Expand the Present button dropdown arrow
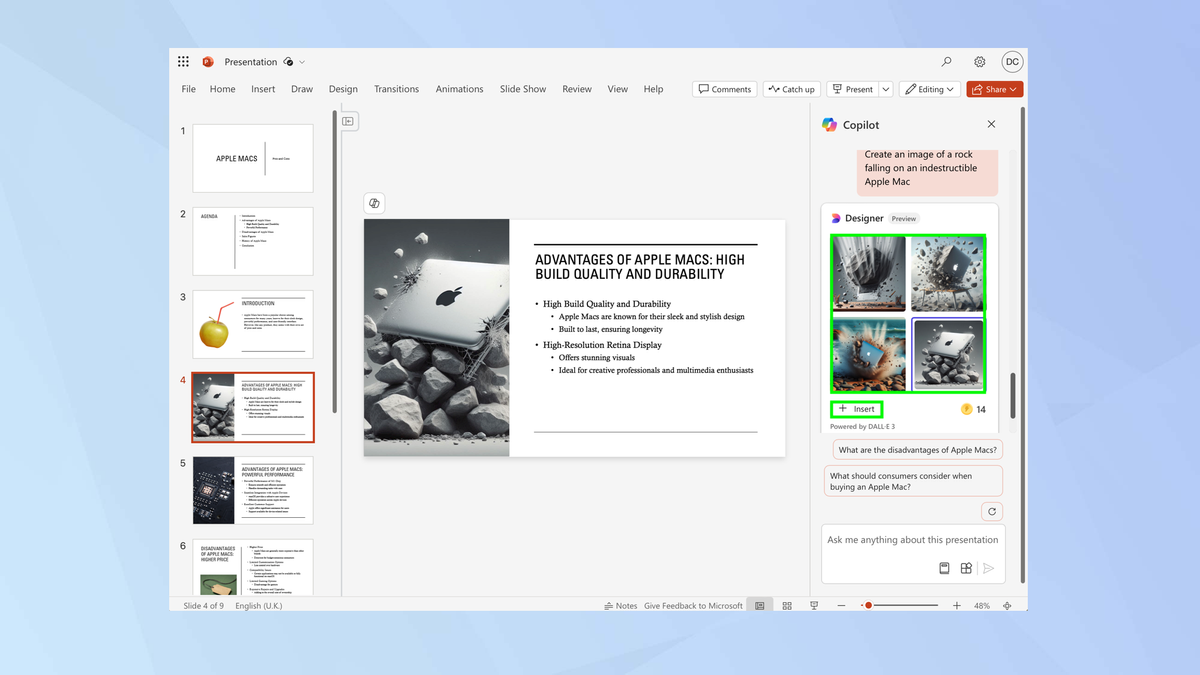Image resolution: width=1200 pixels, height=675 pixels. (x=885, y=89)
